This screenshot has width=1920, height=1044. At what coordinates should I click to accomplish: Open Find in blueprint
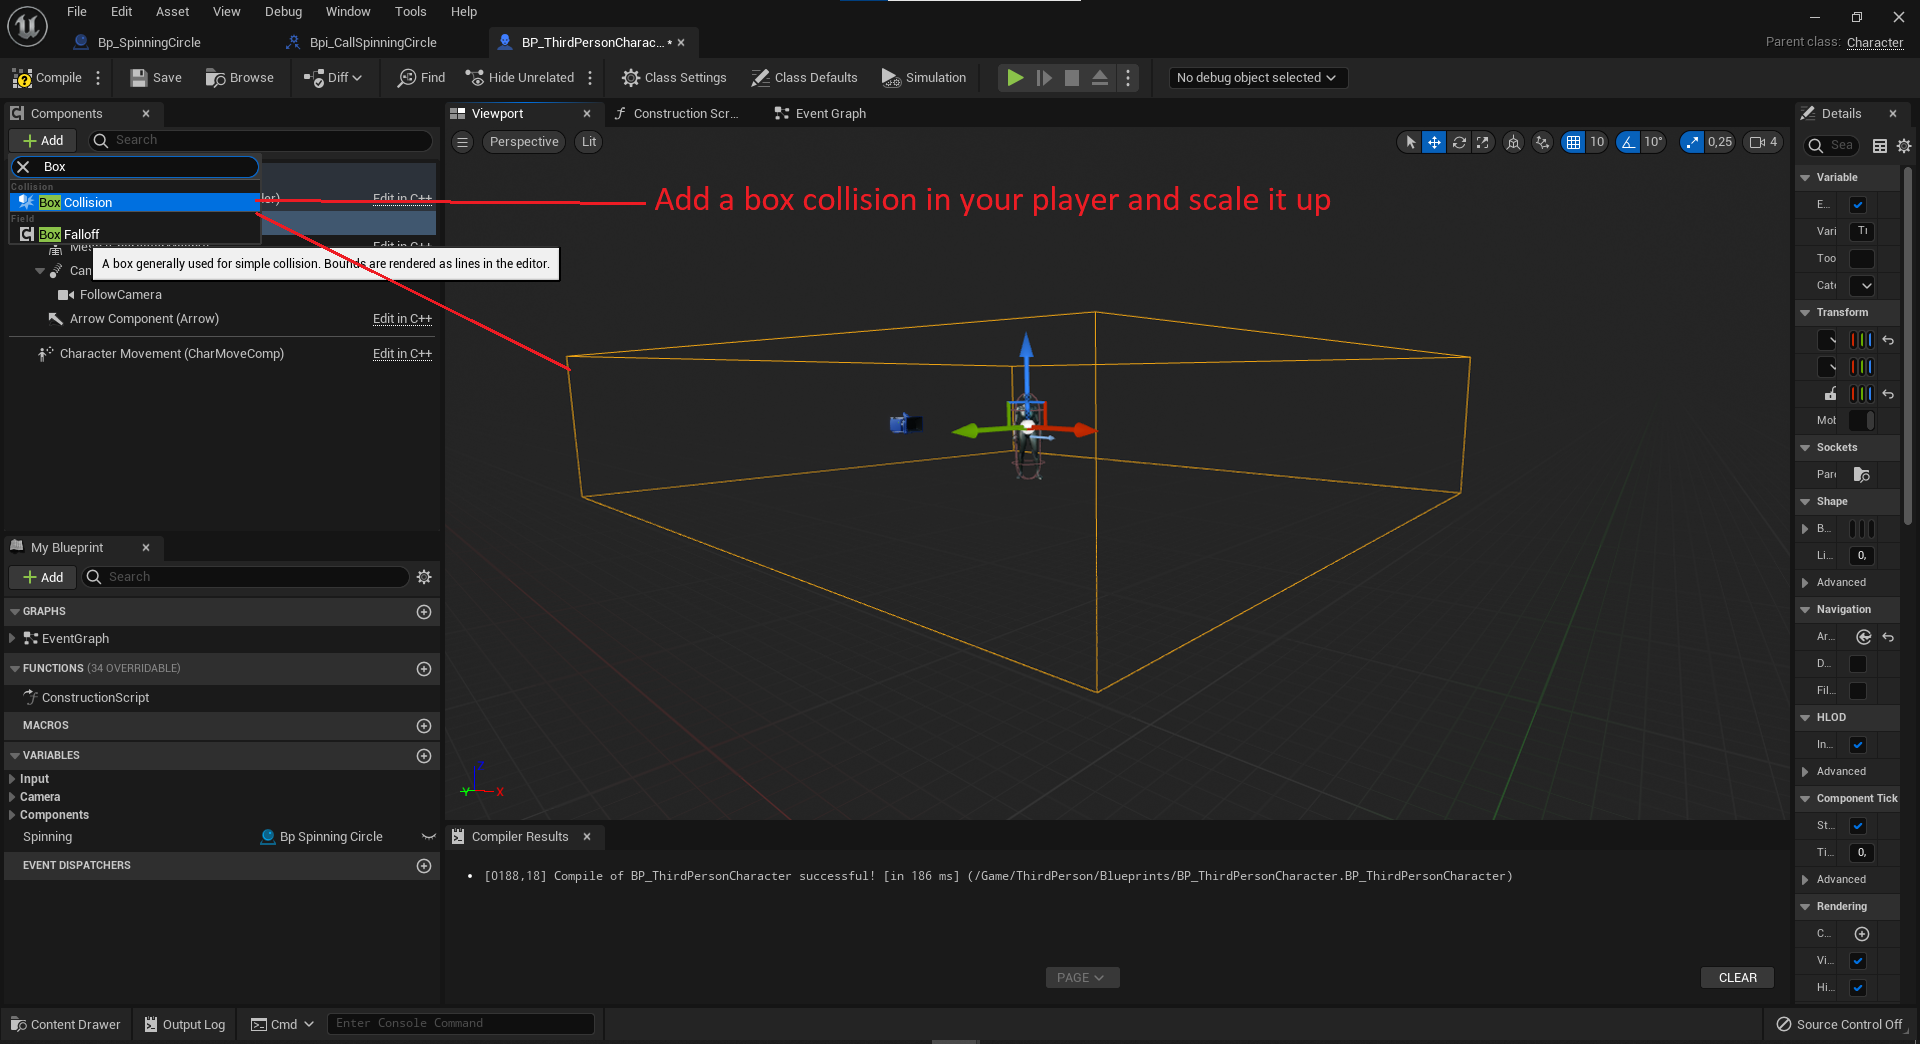(x=421, y=78)
